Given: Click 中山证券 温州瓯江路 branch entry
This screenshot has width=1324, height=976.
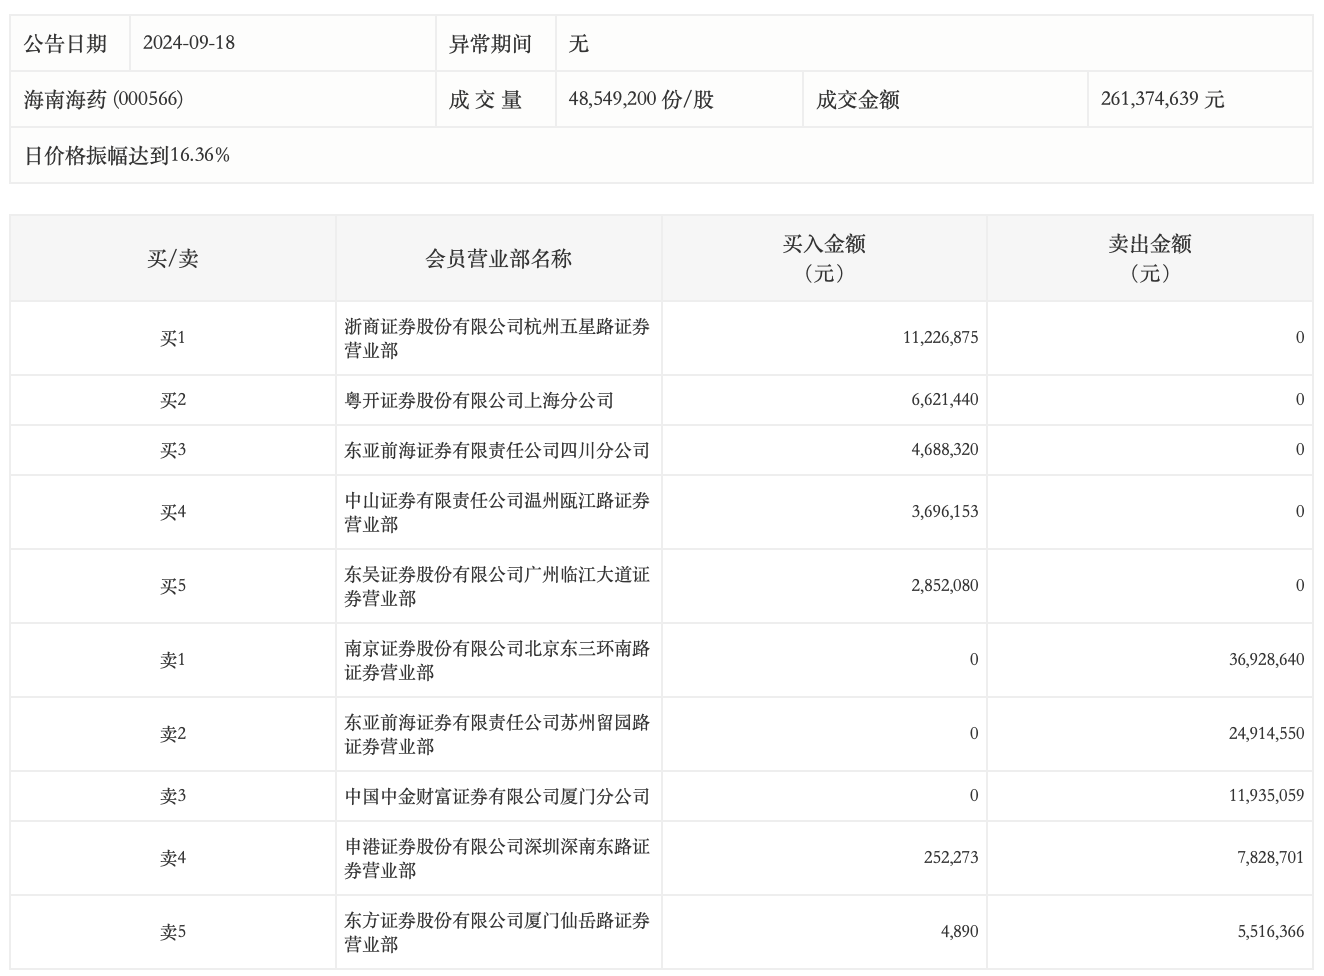Looking at the screenshot, I should 497,512.
